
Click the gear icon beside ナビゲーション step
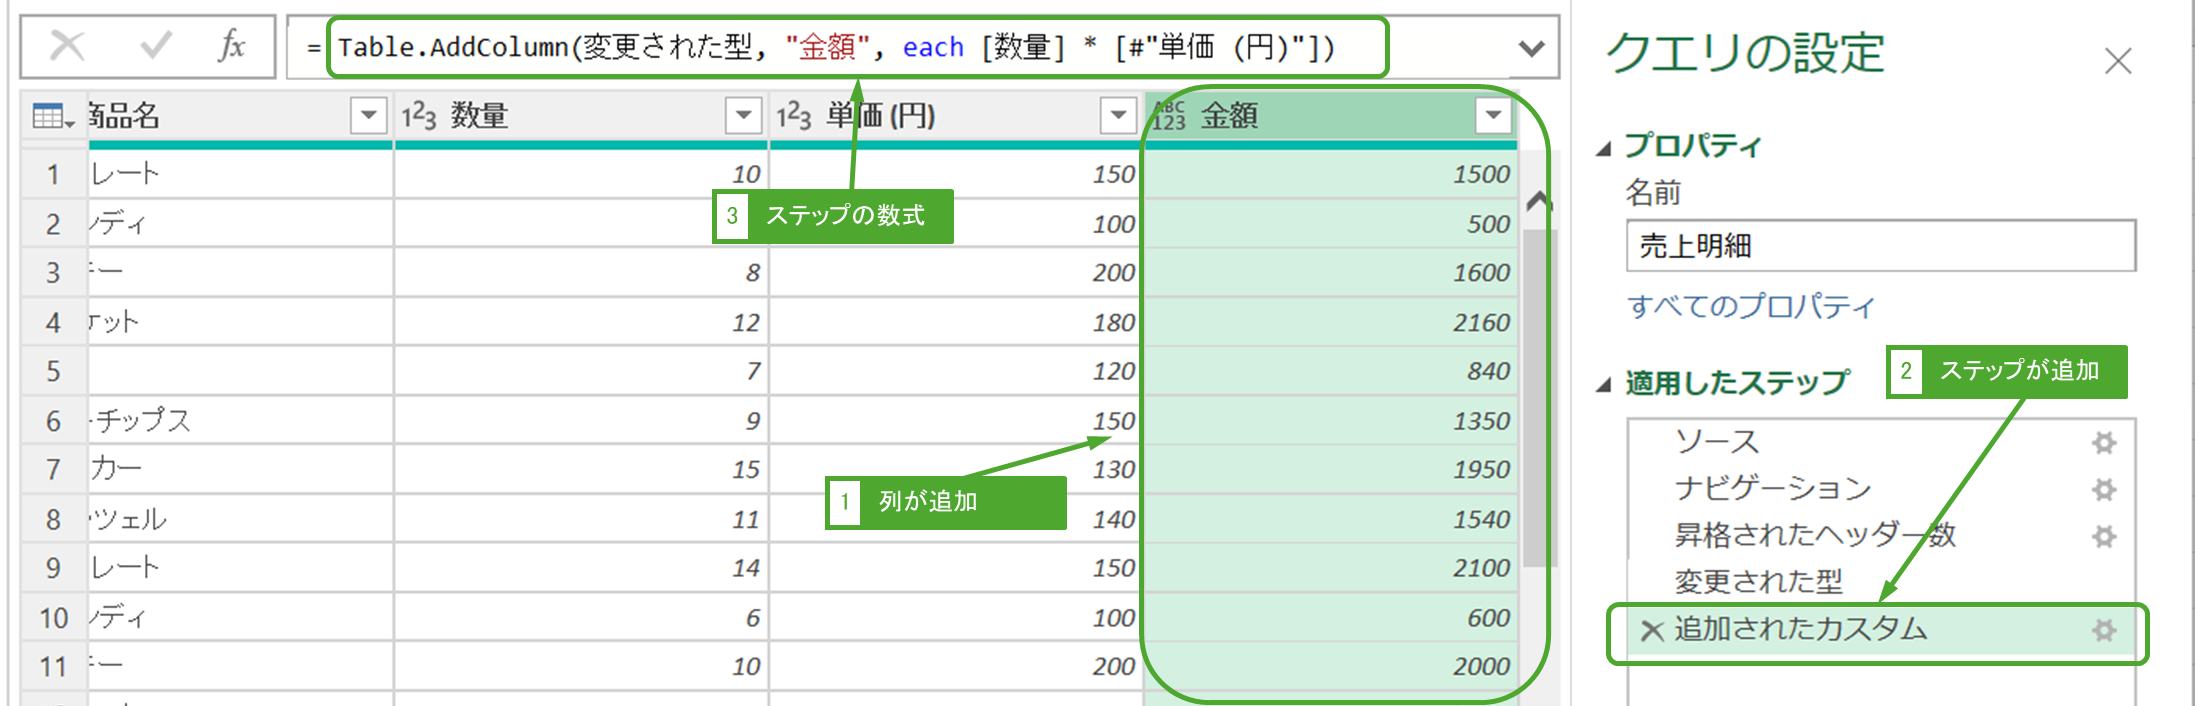coord(2104,490)
